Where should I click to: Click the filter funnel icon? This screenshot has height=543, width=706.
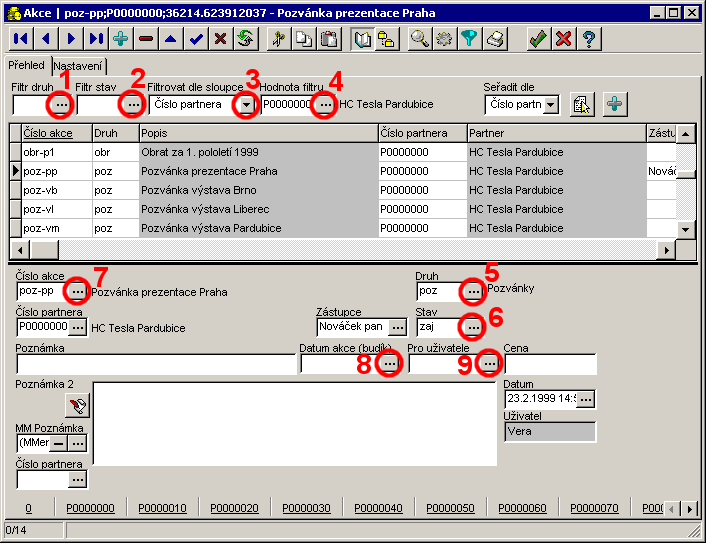(470, 39)
